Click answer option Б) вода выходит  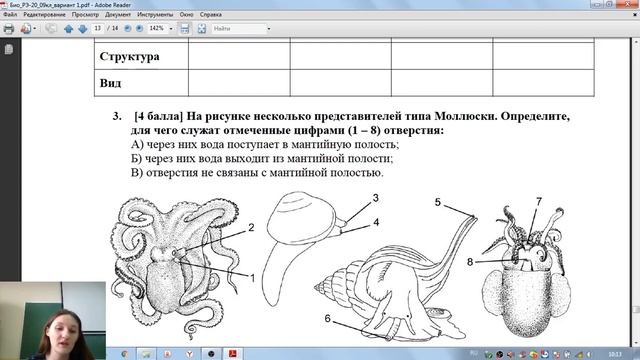262,158
